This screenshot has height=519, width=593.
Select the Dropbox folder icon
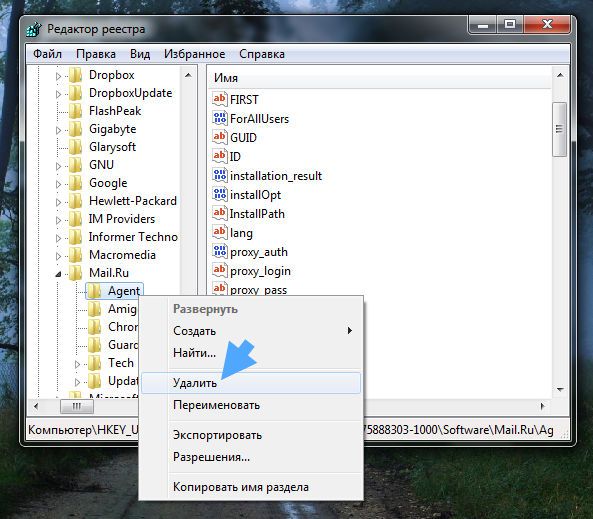tap(75, 75)
